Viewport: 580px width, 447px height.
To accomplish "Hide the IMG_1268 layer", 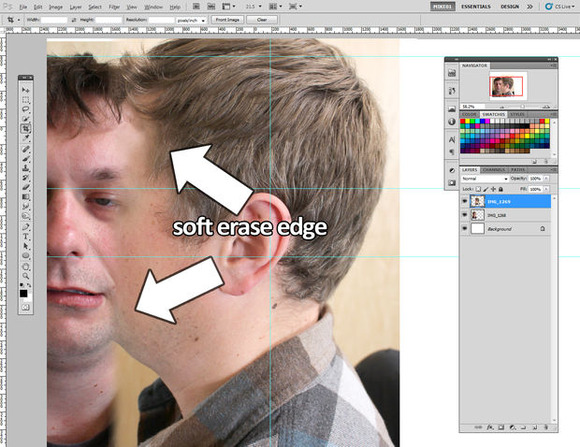I will tap(465, 215).
